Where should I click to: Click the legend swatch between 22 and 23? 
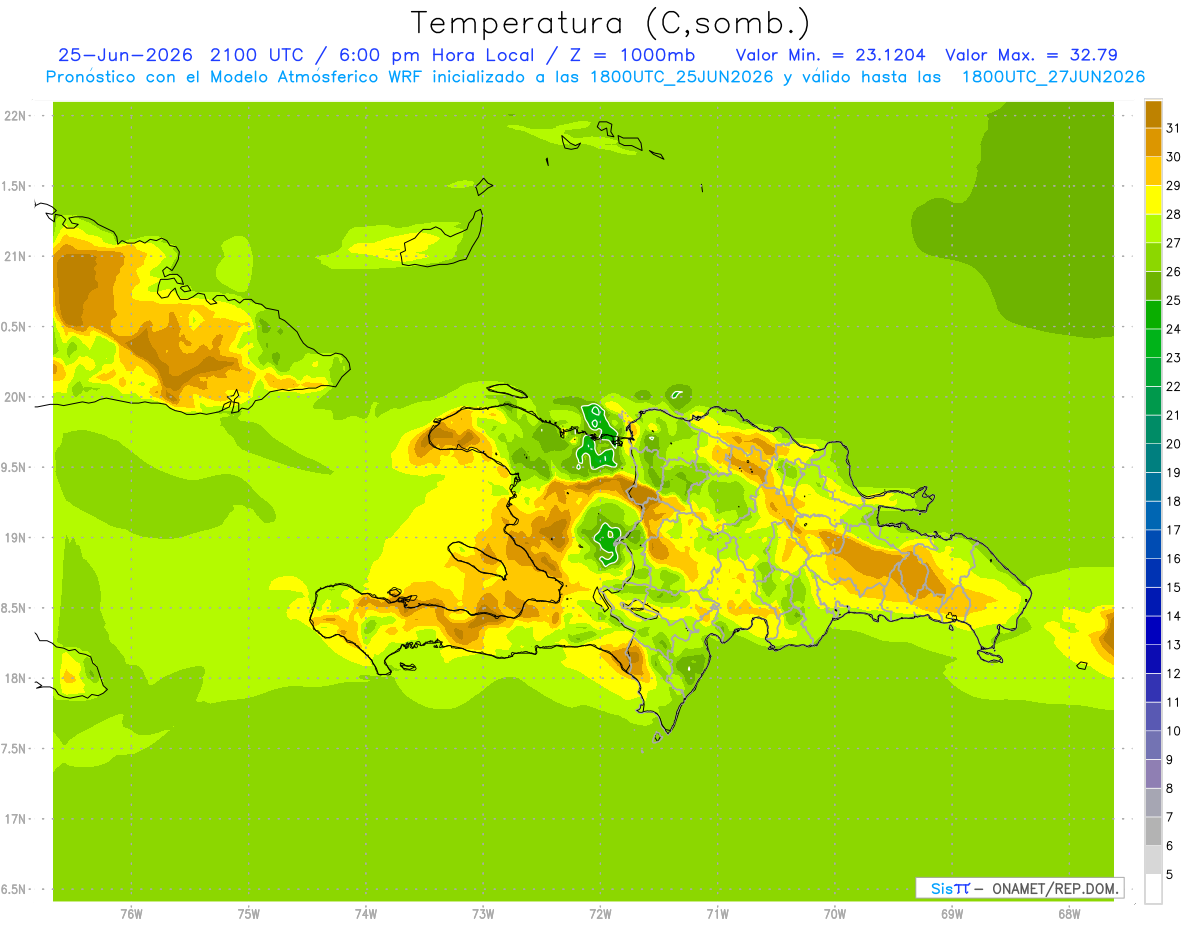pos(1153,372)
